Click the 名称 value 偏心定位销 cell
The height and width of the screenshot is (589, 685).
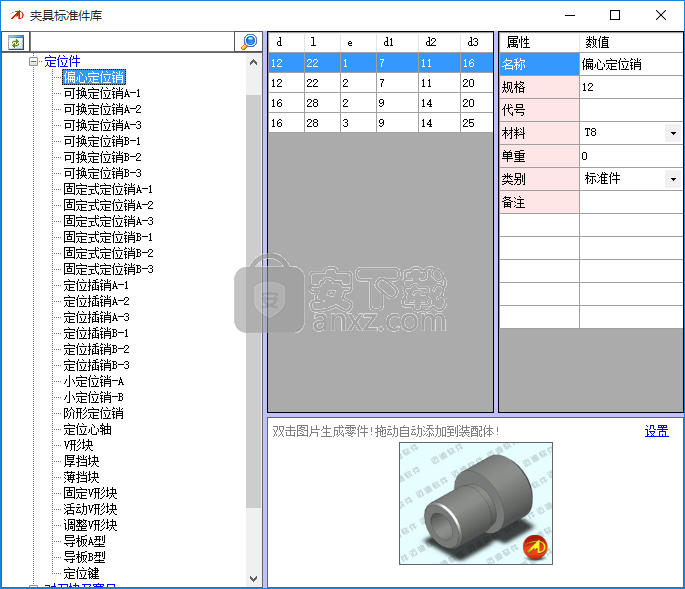631,64
